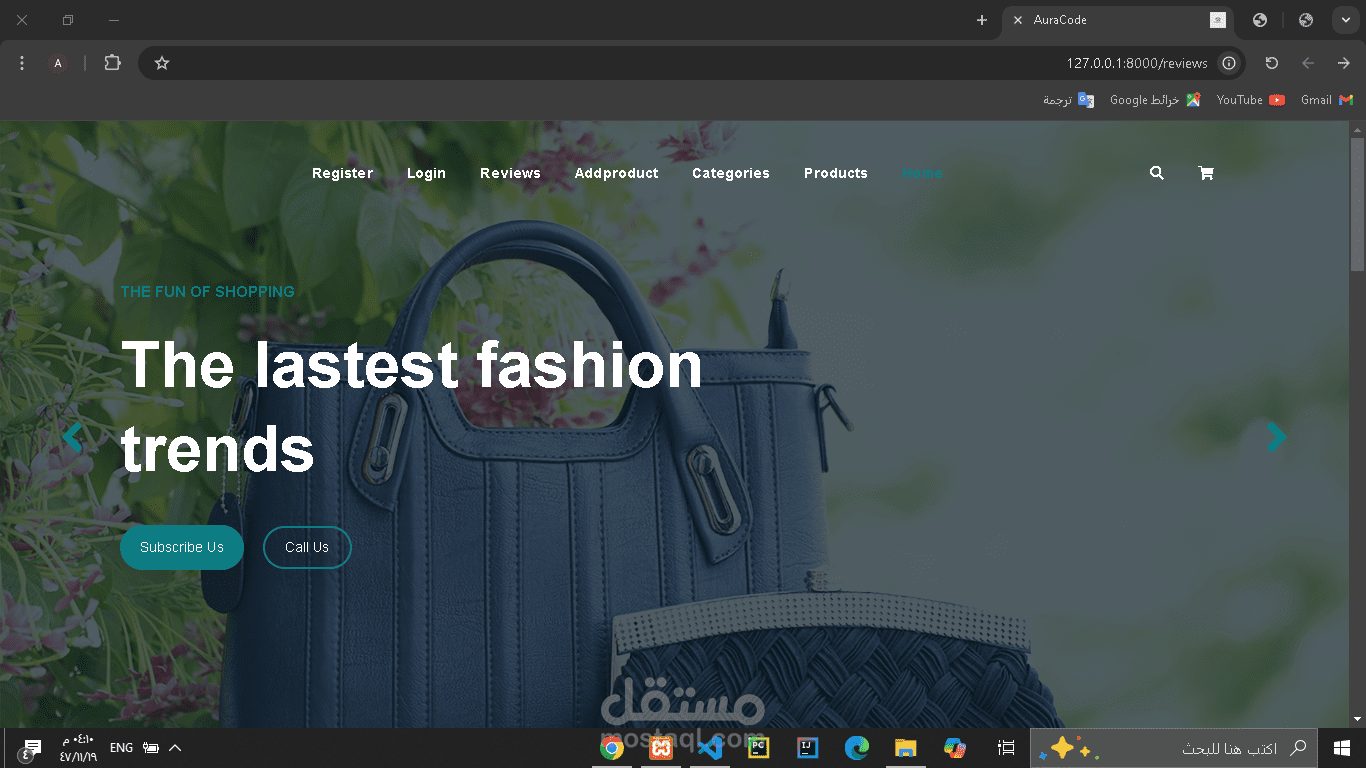Open PyCharm from the taskbar
1366x768 pixels.
759,748
